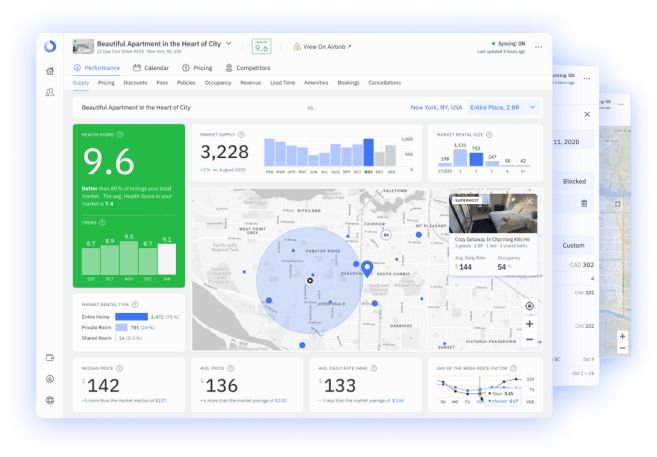Select the highlighted 753 bar in rental size chart

coord(476,159)
